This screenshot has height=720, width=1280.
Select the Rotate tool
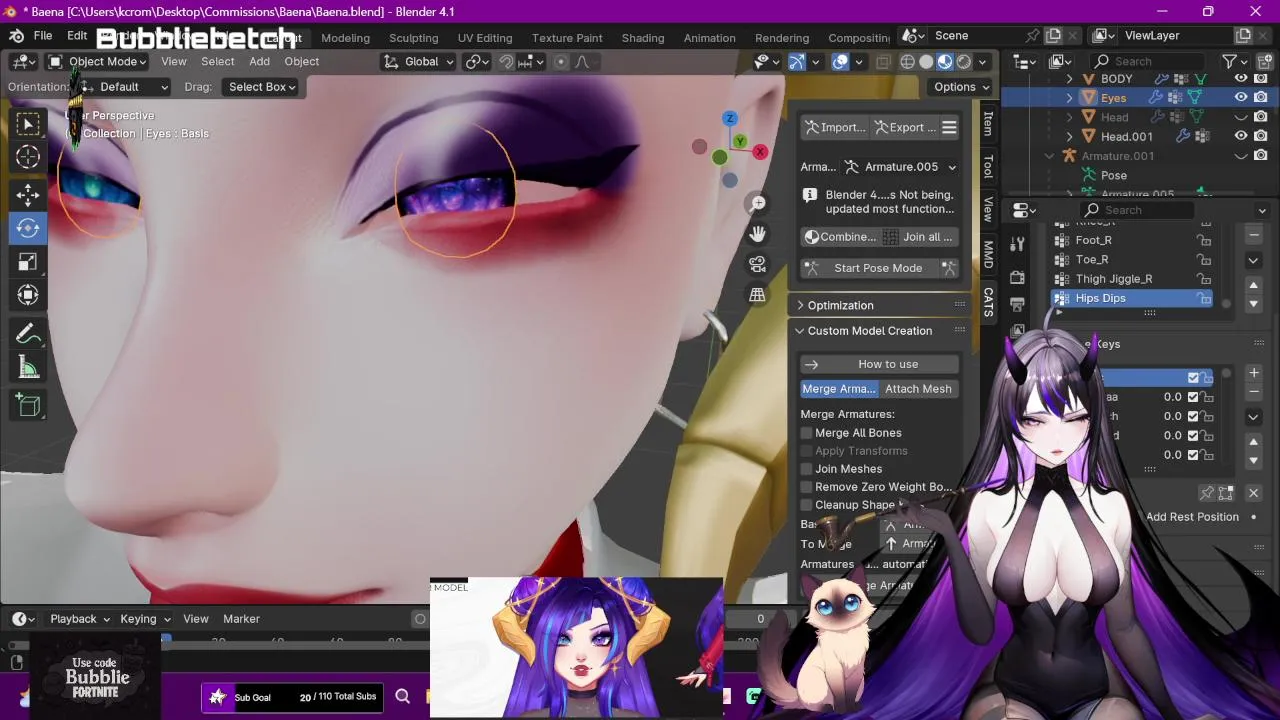click(28, 228)
